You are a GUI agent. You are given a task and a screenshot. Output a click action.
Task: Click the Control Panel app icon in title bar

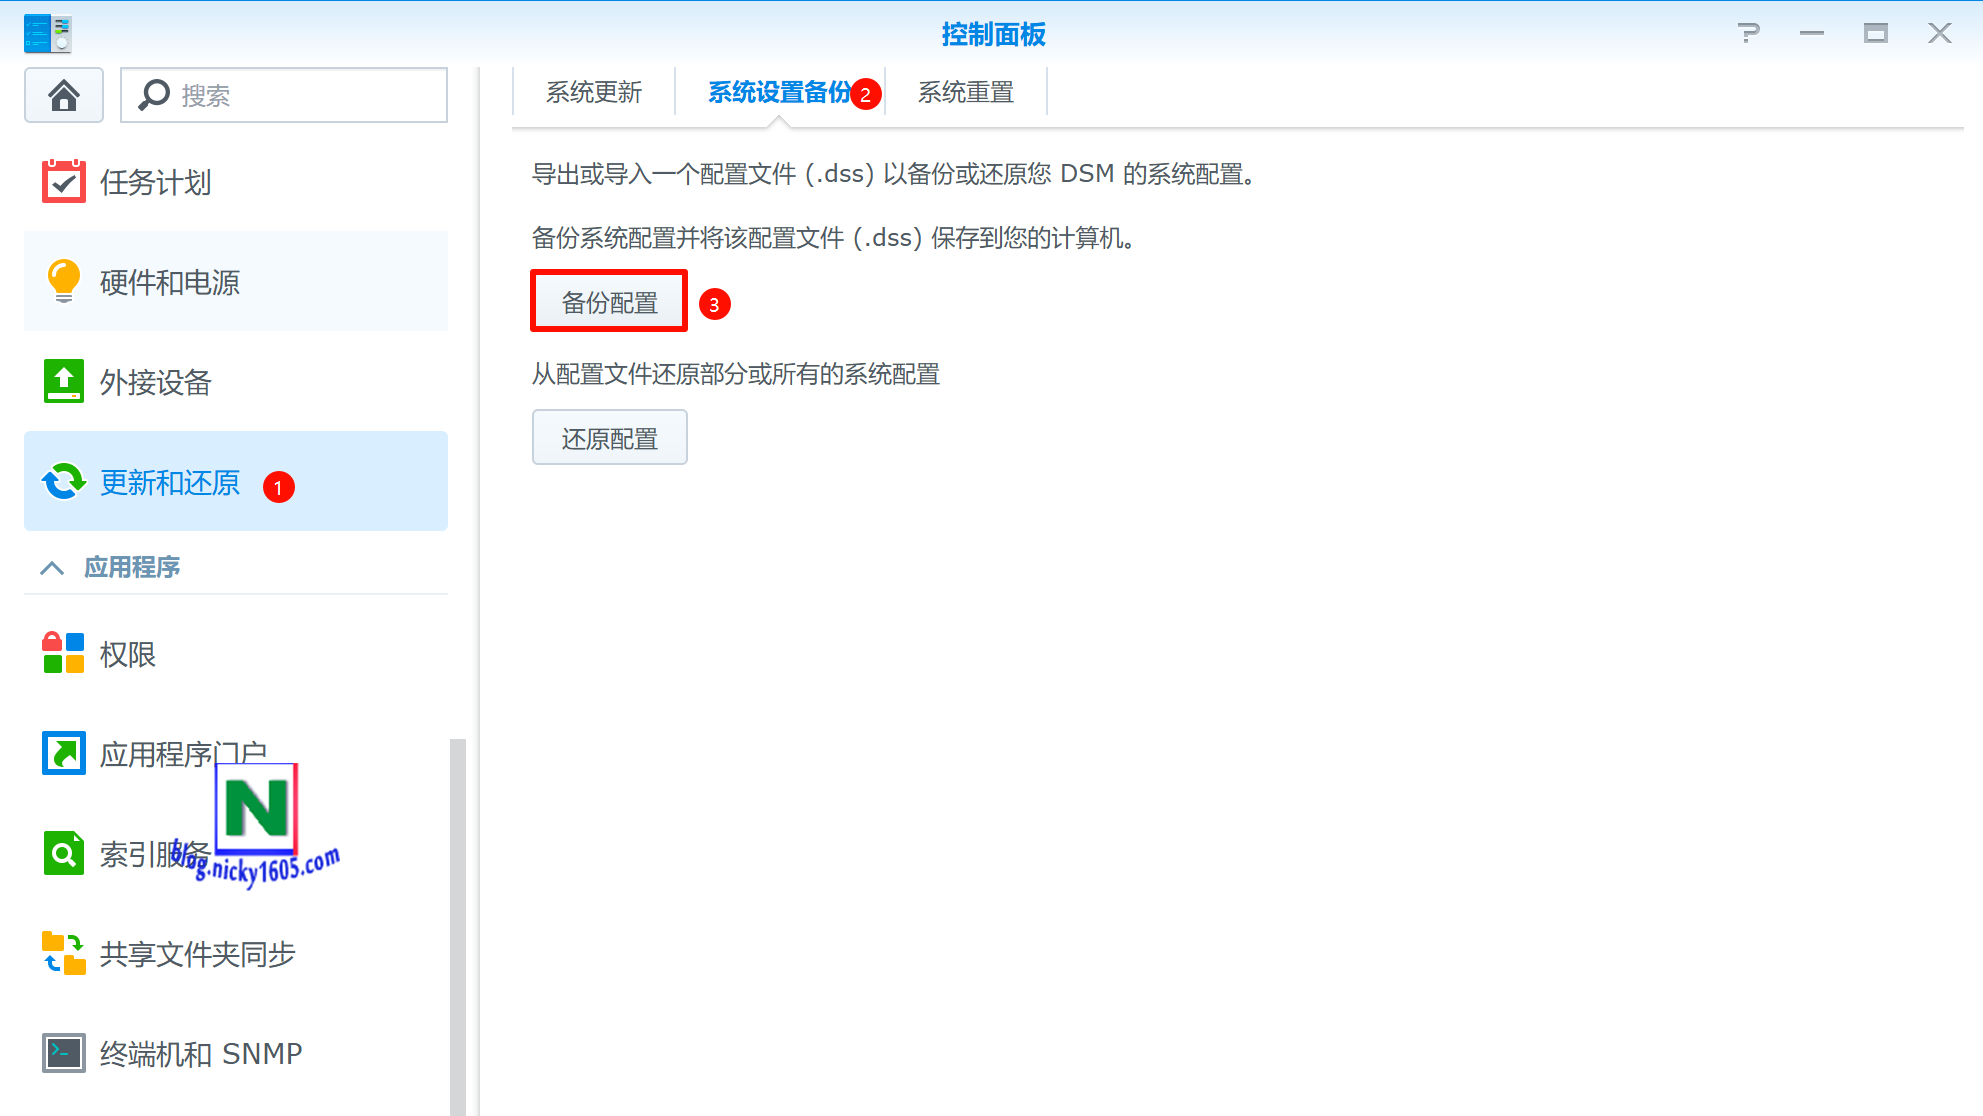pyautogui.click(x=47, y=33)
